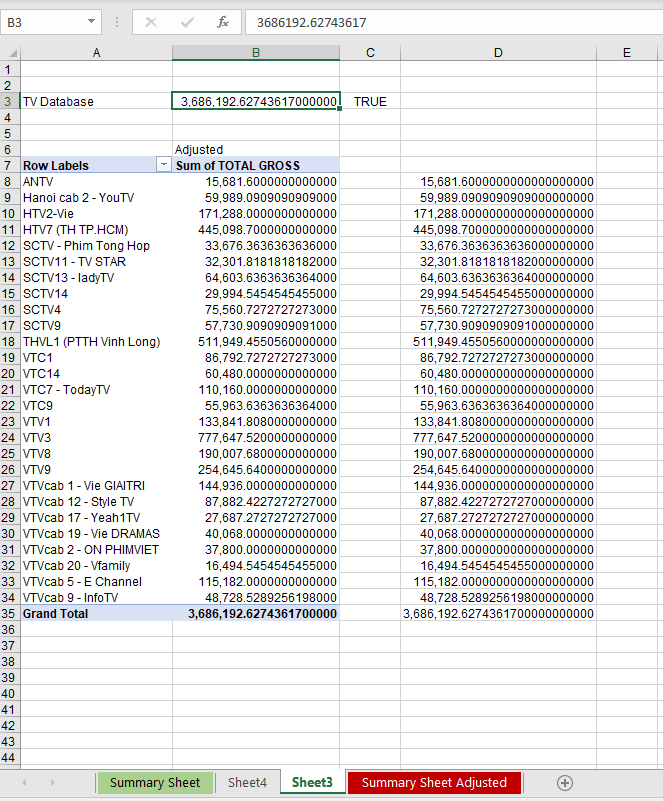Click VTVcab 9 - InfoTV cell
Viewport: 663px width, 801px height.
[x=96, y=597]
